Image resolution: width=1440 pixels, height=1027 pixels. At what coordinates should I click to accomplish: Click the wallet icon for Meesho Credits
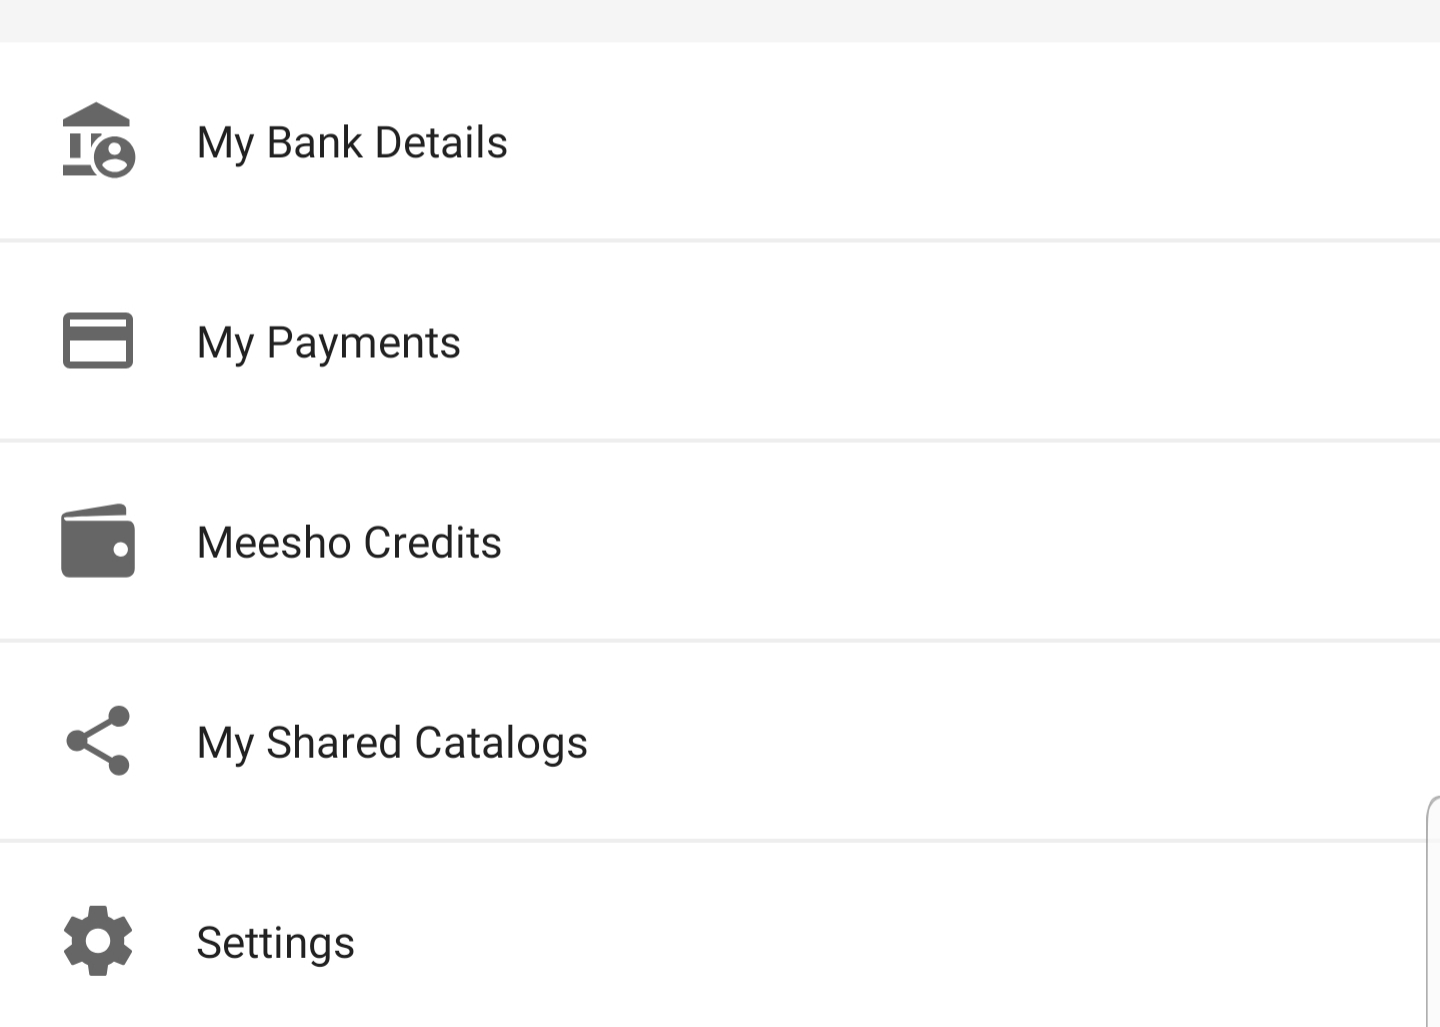pyautogui.click(x=98, y=541)
